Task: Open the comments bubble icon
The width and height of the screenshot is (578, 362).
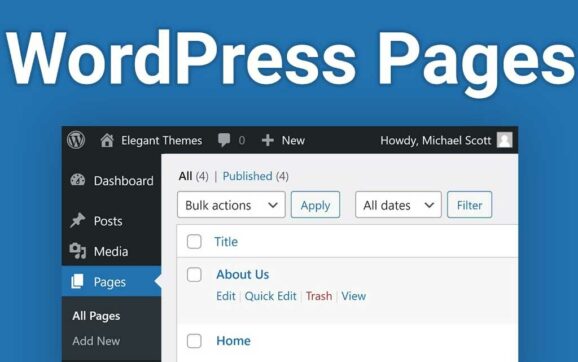Action: point(224,140)
